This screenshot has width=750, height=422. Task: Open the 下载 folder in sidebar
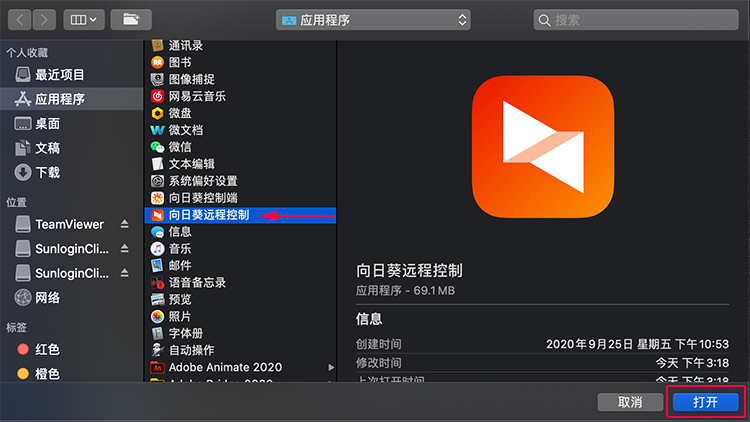(x=47, y=172)
